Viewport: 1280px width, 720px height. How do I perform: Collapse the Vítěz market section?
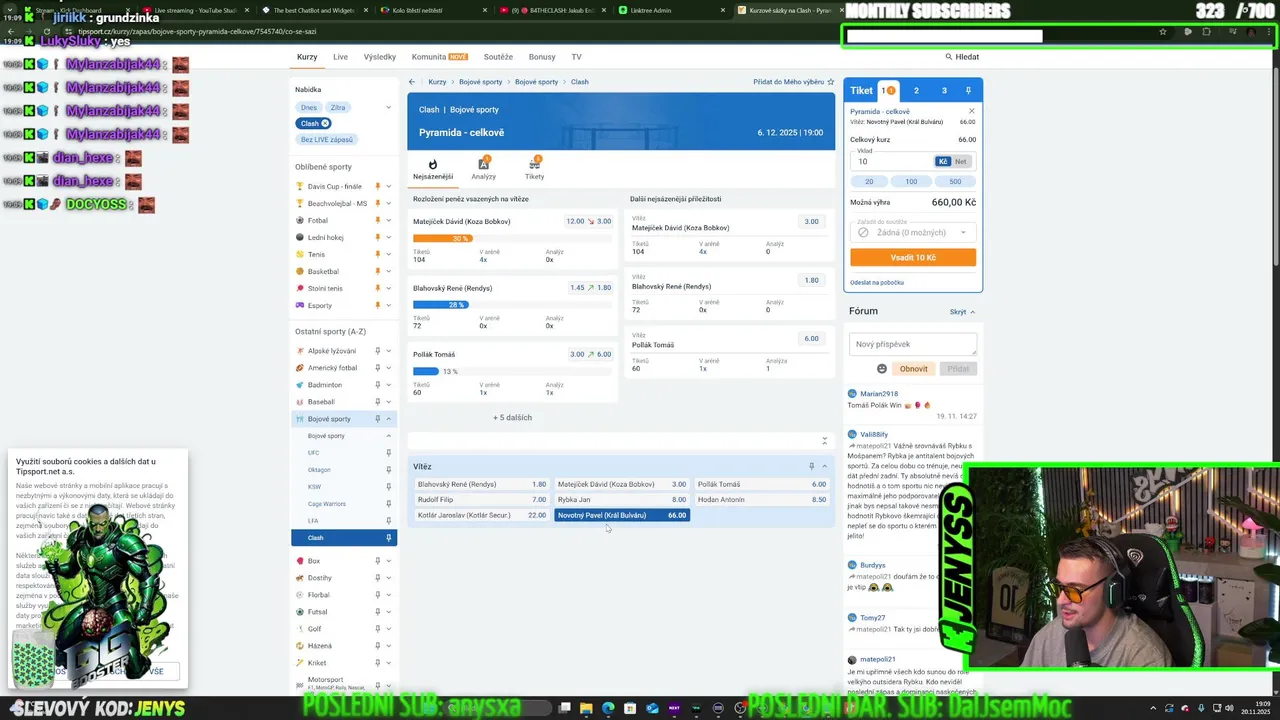coord(824,466)
